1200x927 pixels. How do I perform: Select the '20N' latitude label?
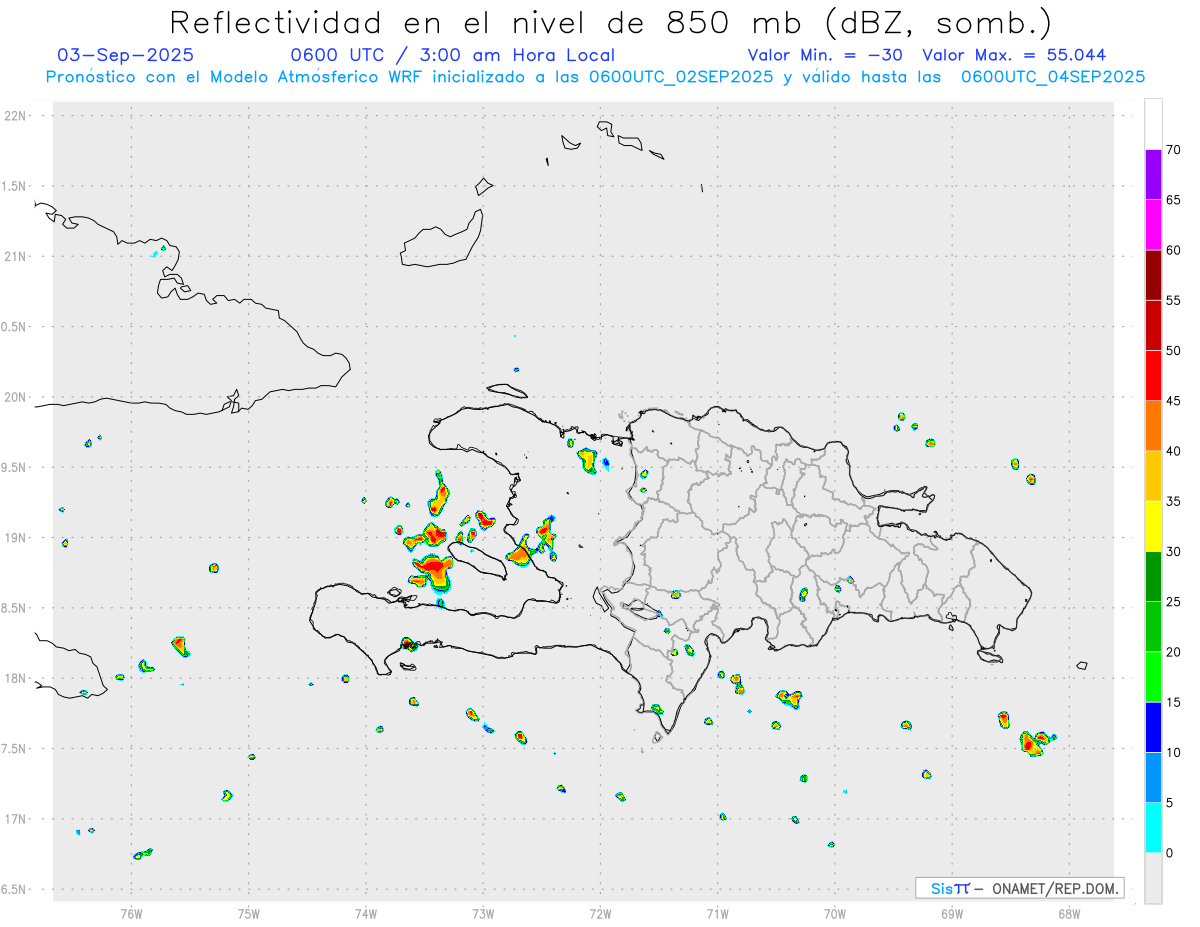point(17,397)
